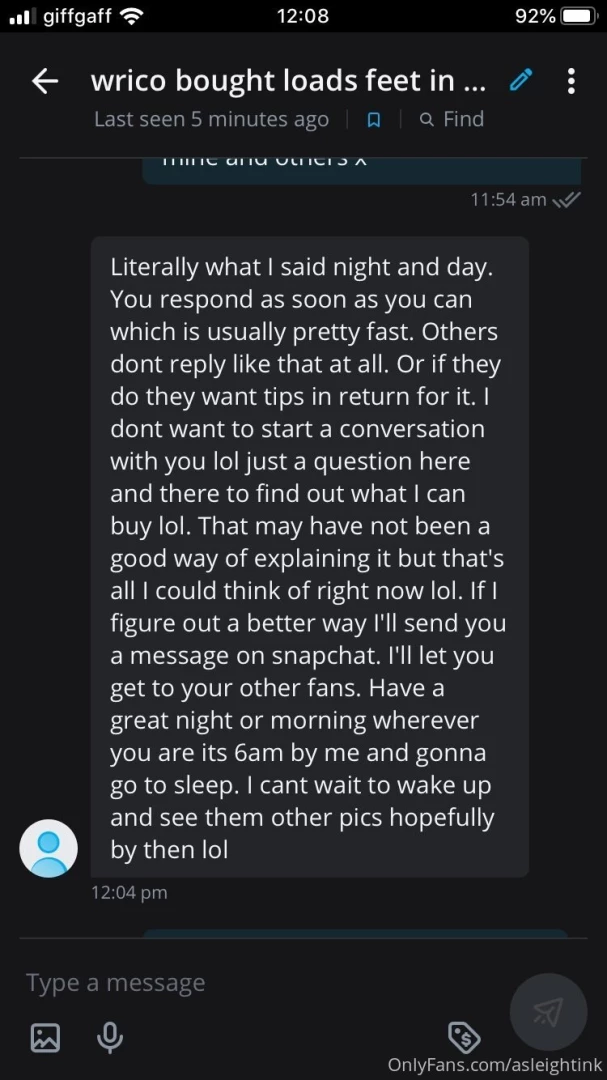The height and width of the screenshot is (1080, 607).
Task: Tap the 11:54 am message timestamp
Action: pyautogui.click(x=508, y=199)
